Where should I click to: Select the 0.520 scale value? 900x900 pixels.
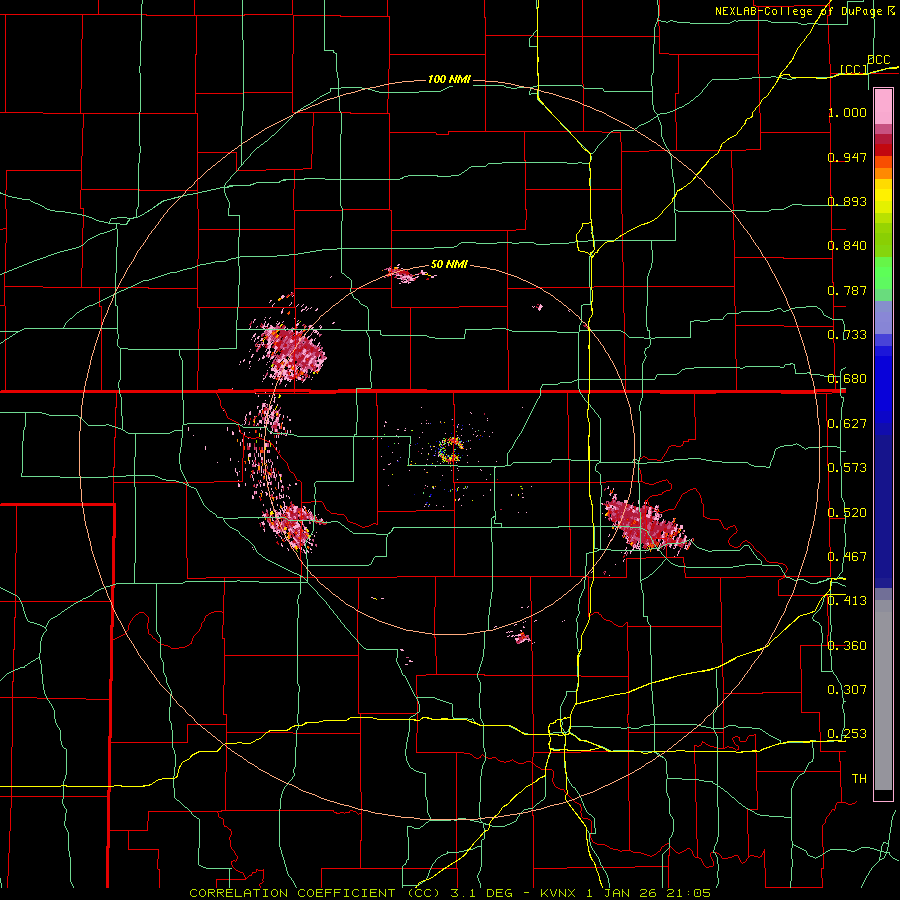click(x=847, y=513)
